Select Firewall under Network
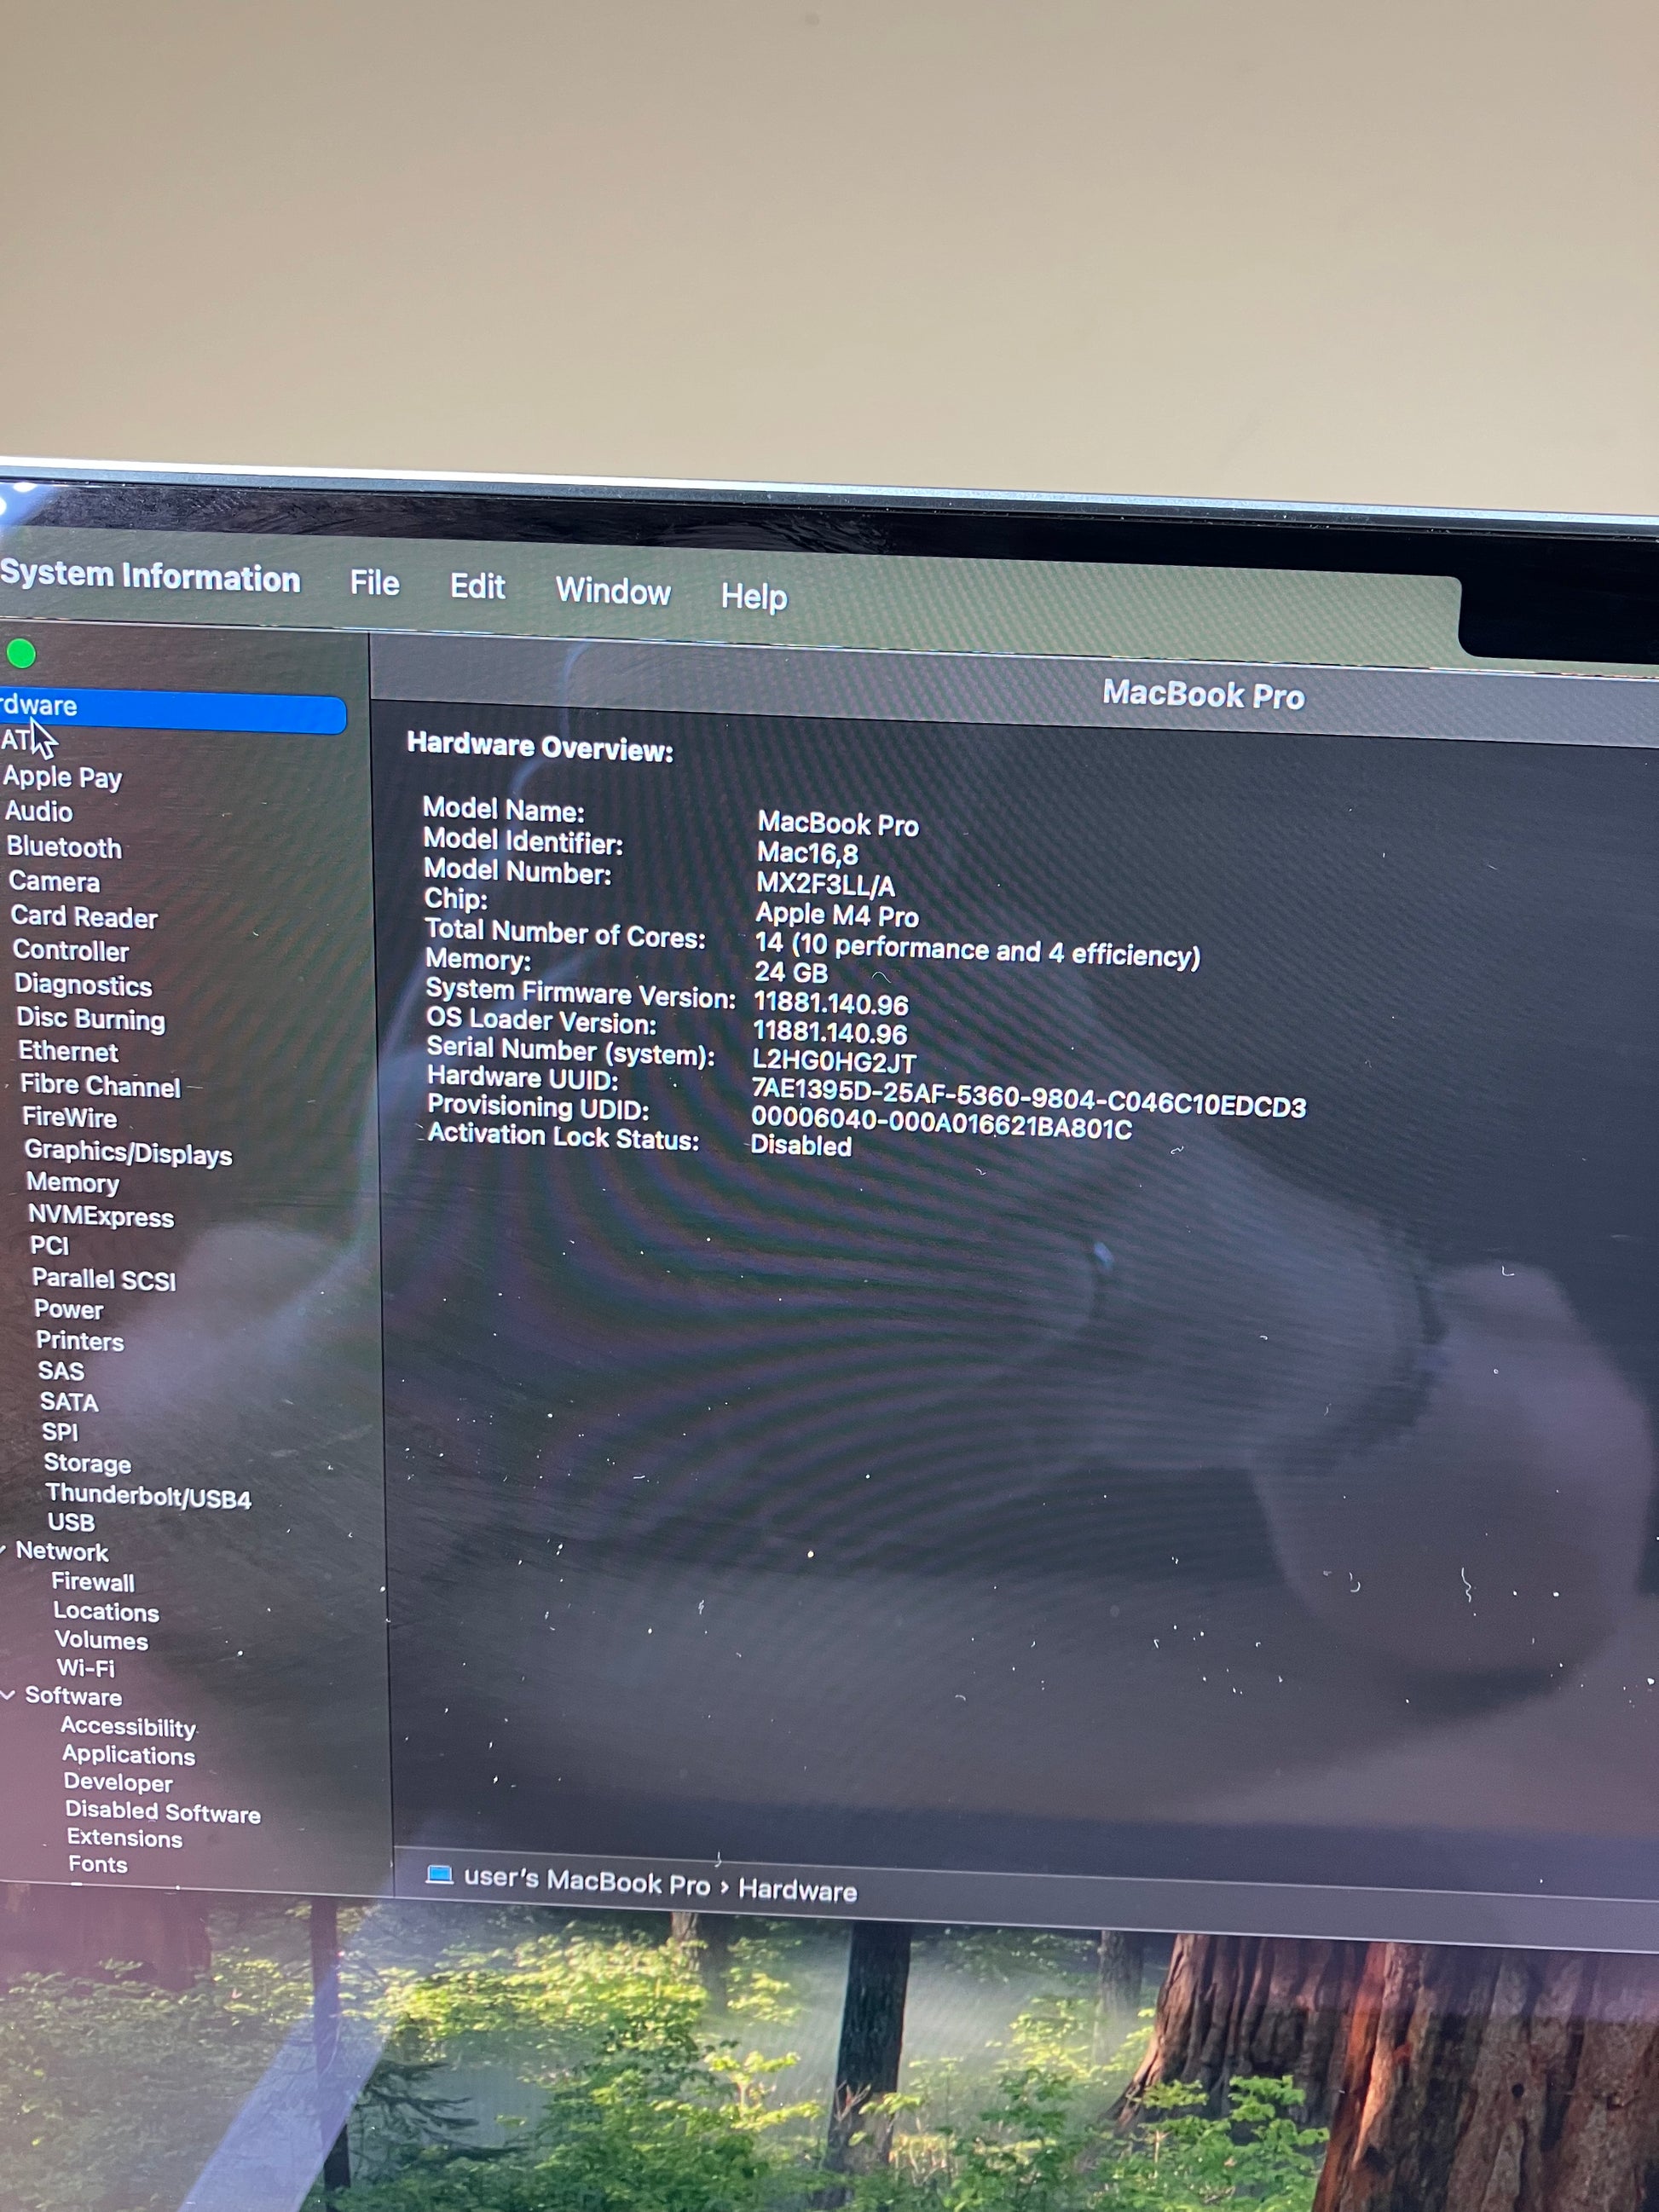 (93, 1582)
